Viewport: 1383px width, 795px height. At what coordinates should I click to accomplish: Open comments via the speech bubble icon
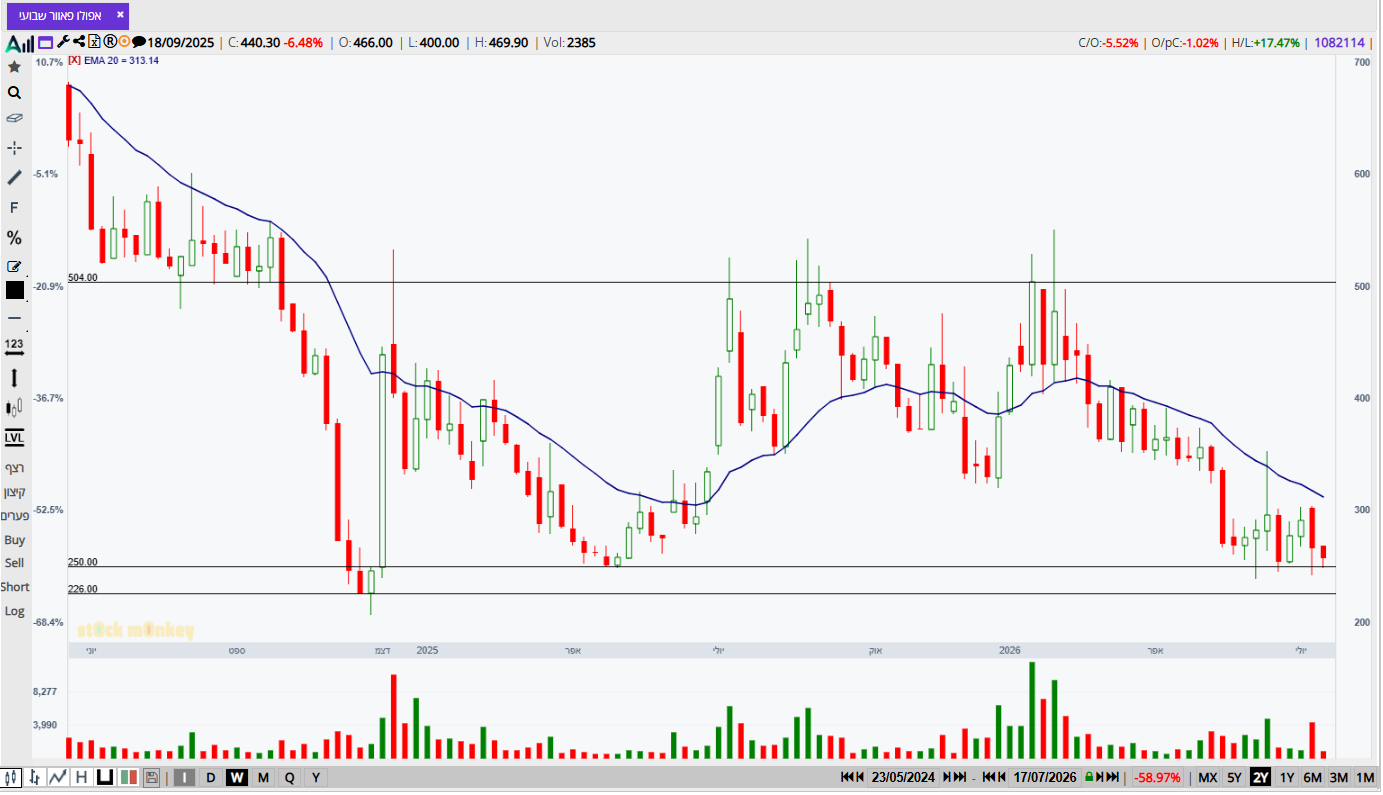point(139,42)
